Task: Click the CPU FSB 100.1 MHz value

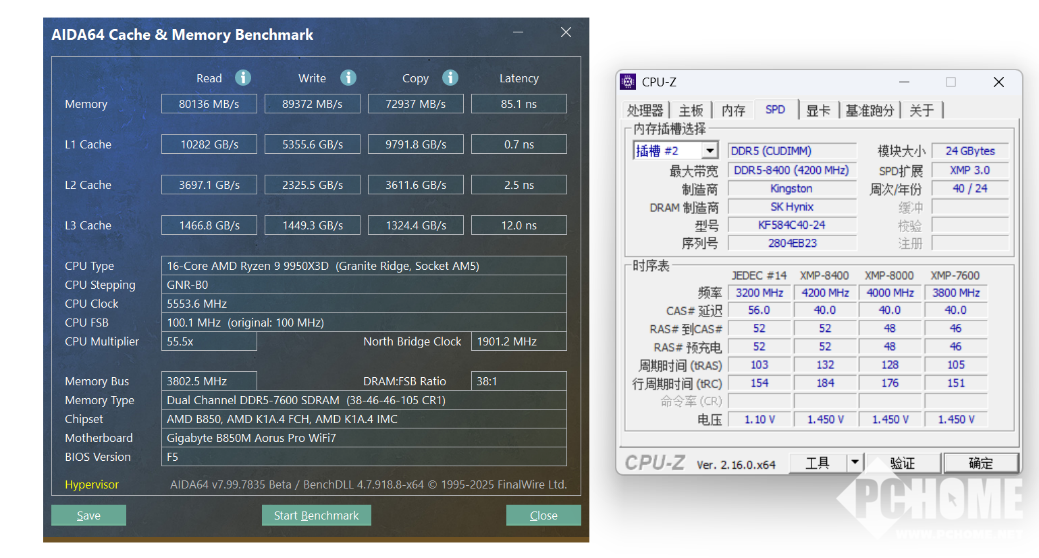Action: pos(364,323)
